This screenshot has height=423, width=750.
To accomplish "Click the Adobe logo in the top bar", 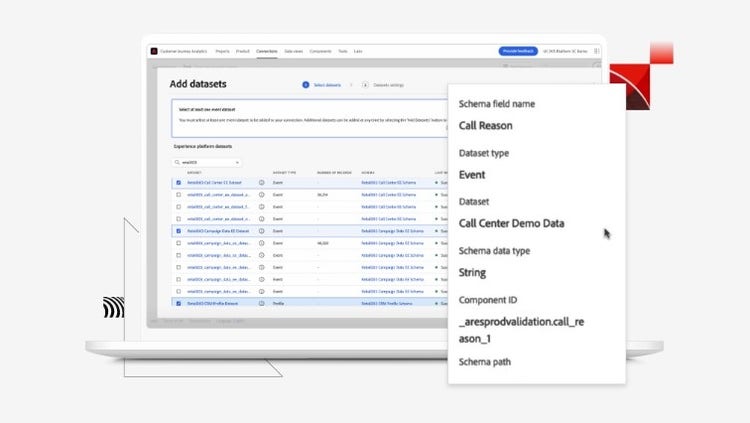I will [154, 50].
